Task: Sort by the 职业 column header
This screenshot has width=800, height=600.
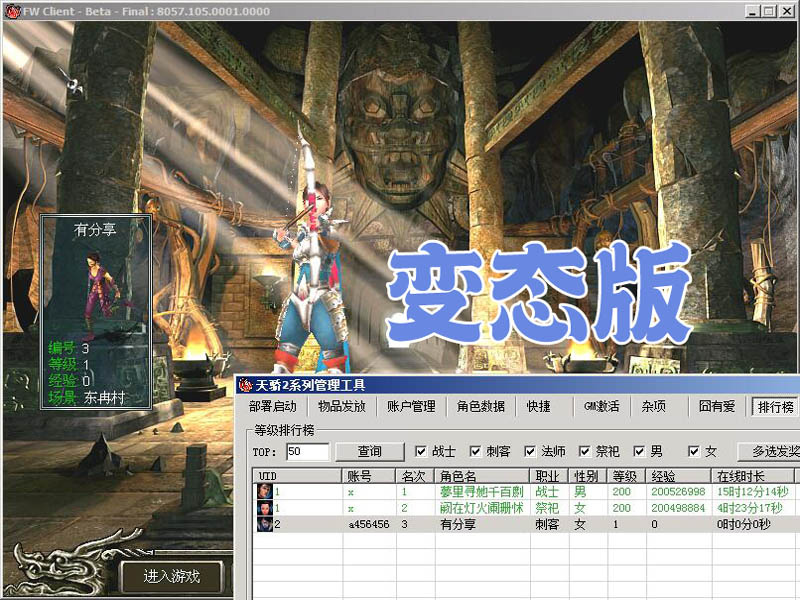Action: pyautogui.click(x=549, y=476)
